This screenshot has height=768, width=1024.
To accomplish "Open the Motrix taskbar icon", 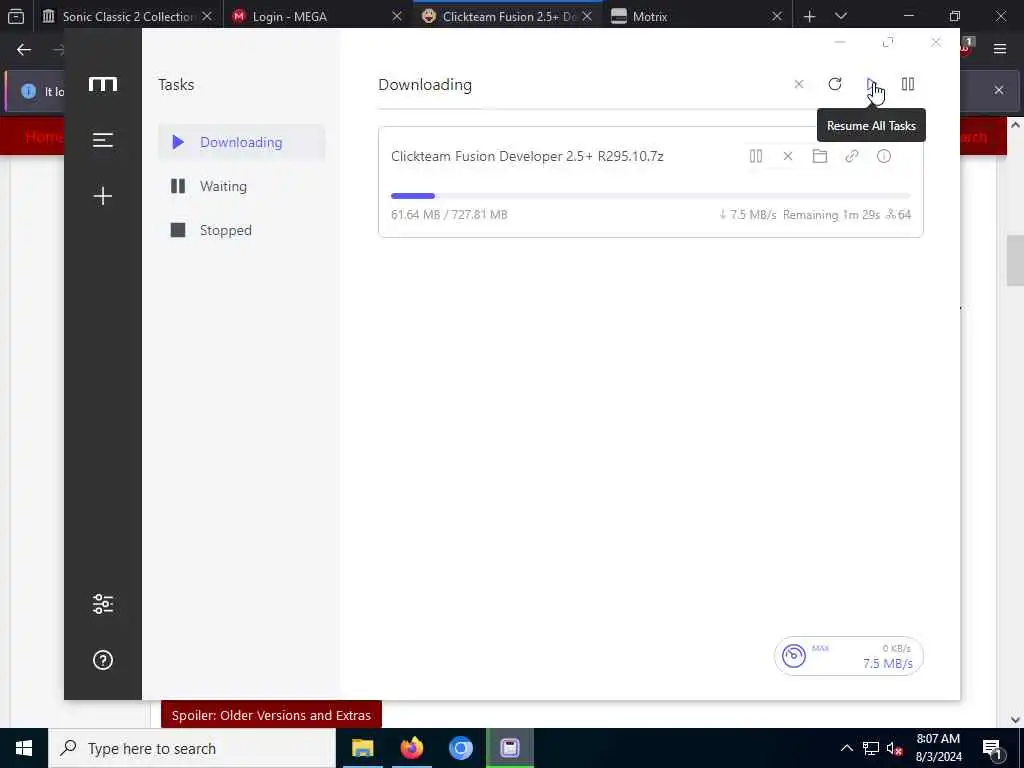I will [x=509, y=748].
